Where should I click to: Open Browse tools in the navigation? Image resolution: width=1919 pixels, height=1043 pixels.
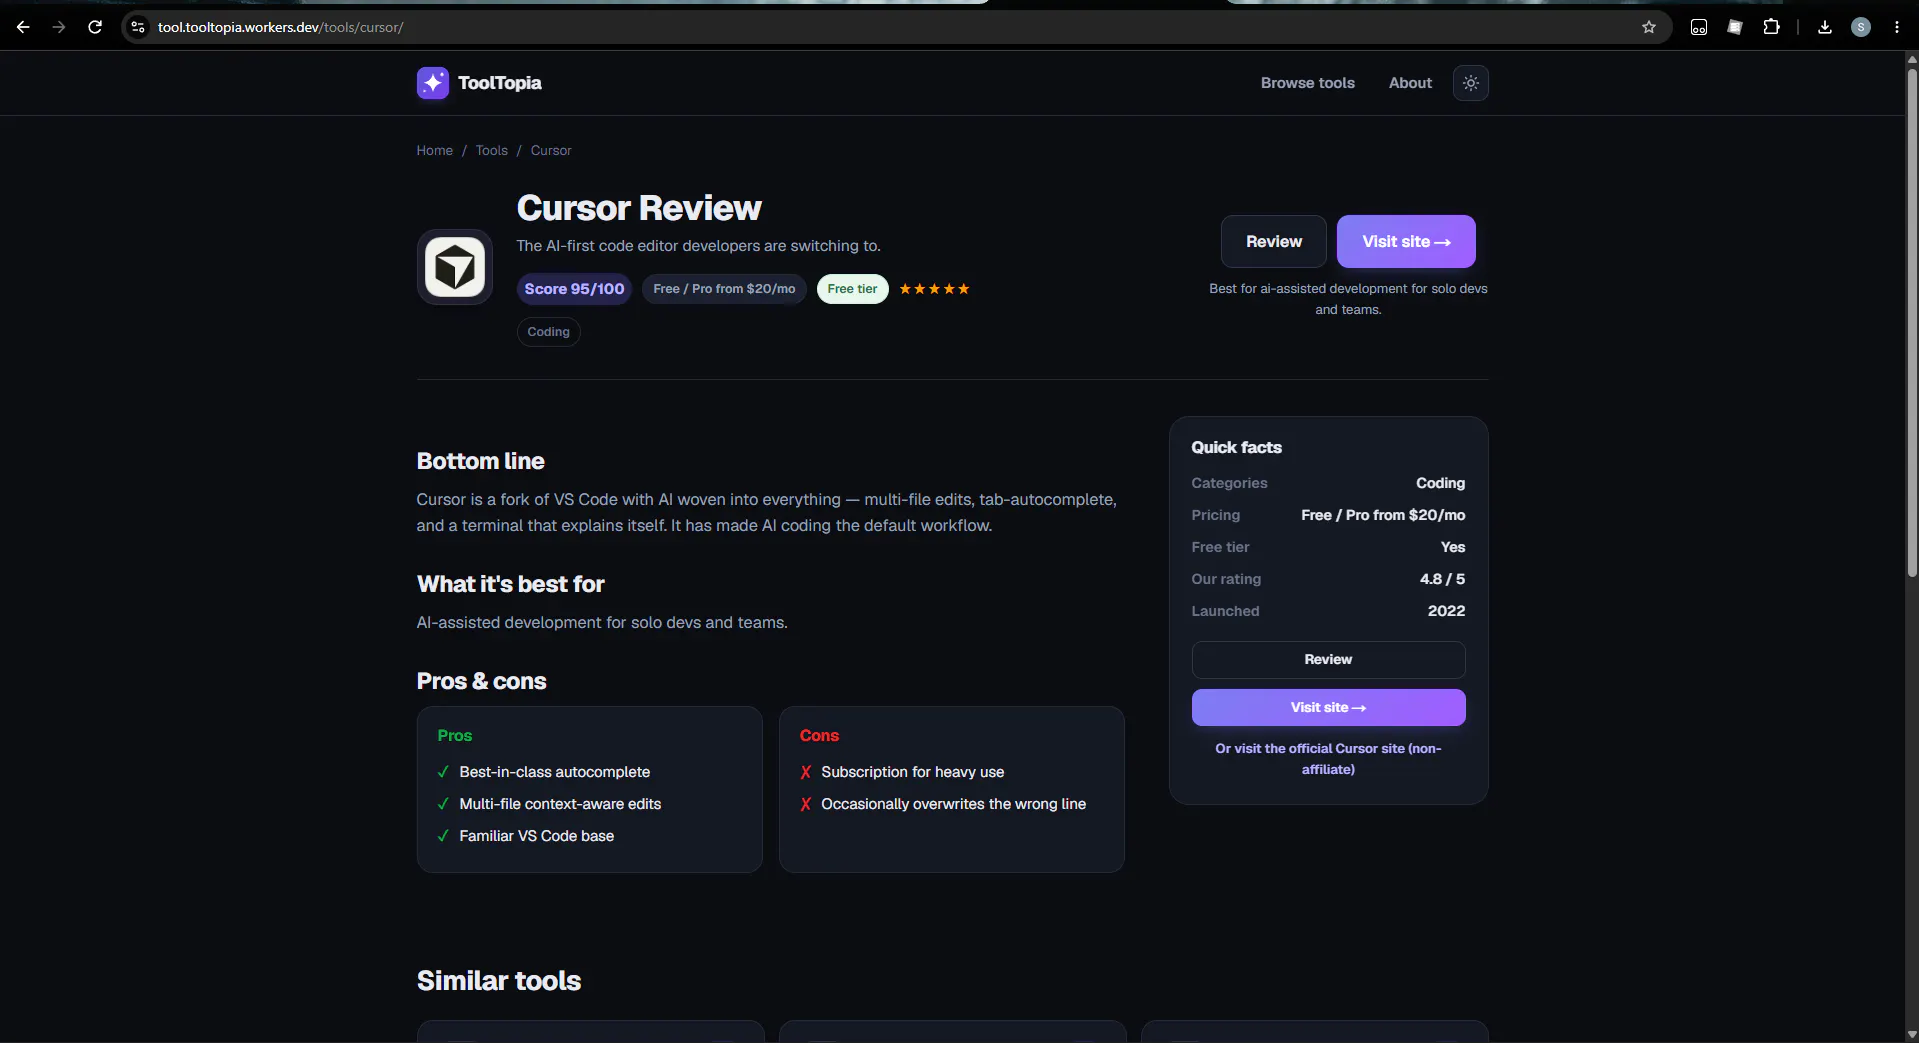pyautogui.click(x=1308, y=83)
